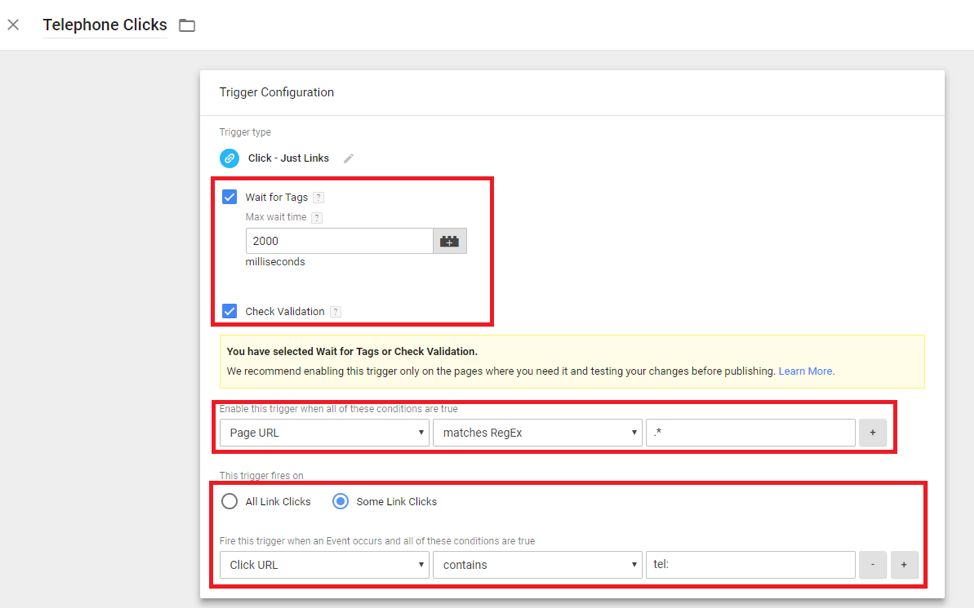Open the Click URL variable dropdown
974x608 pixels.
[324, 565]
